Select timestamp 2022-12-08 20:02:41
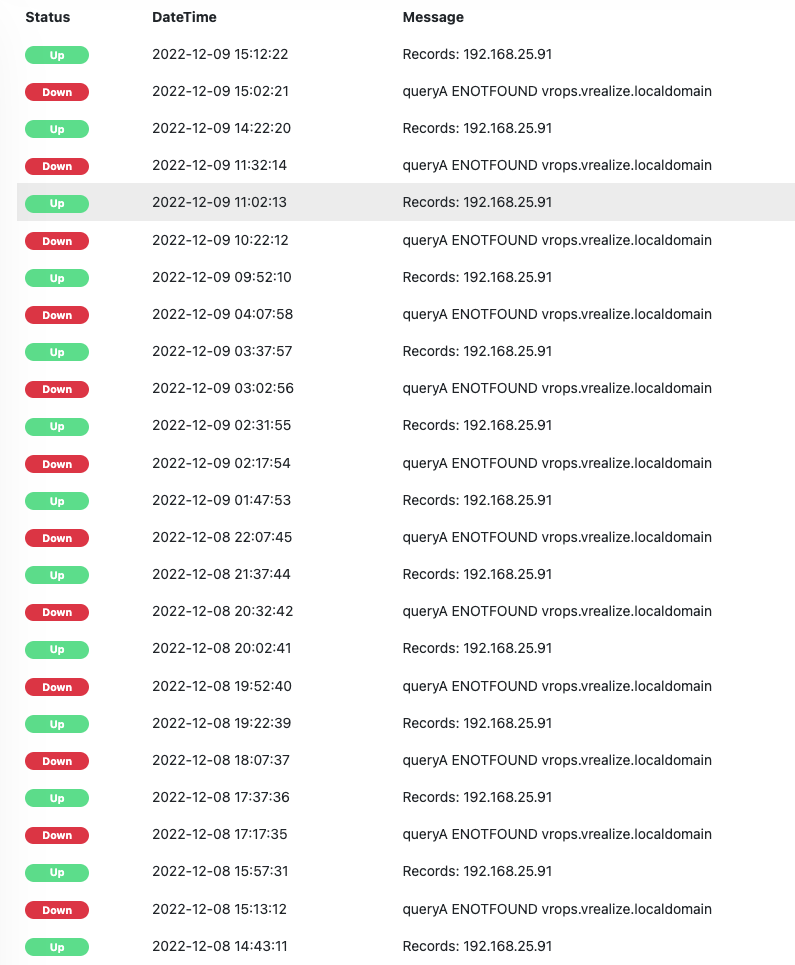Viewport: 795px width, 965px height. point(222,648)
